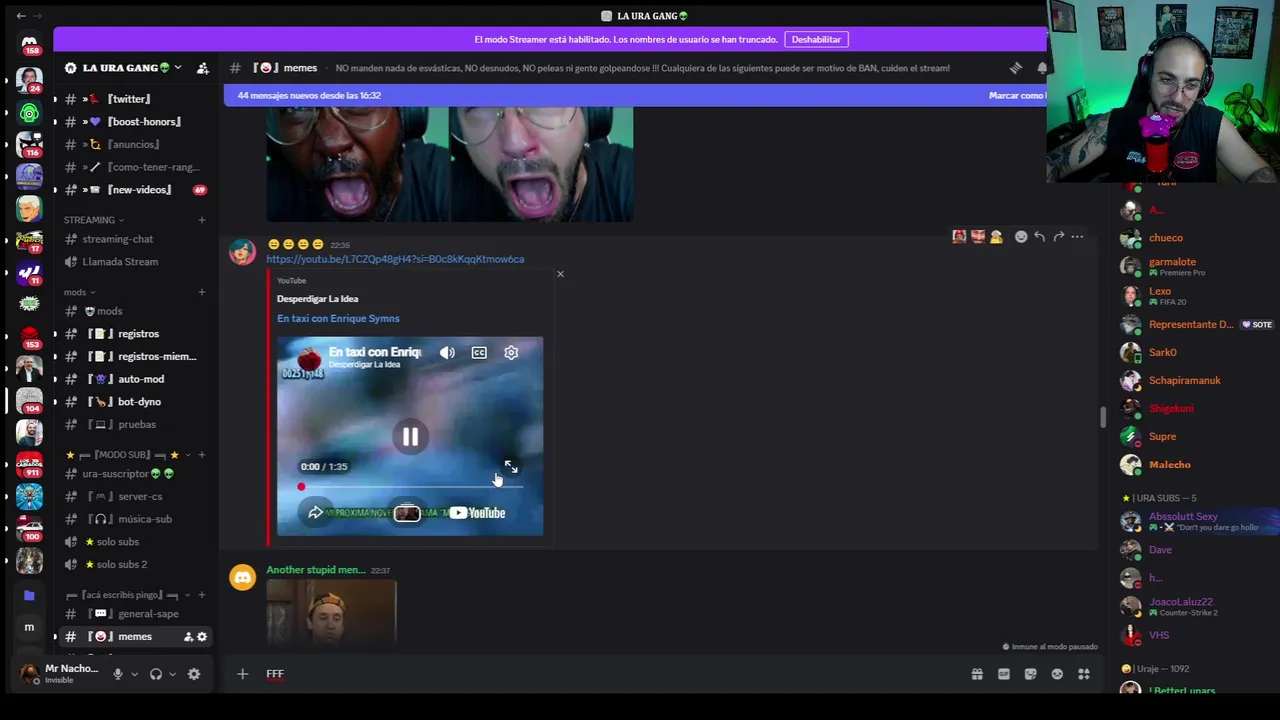Open the música-sub channel
Viewport: 1280px width, 720px height.
click(134, 519)
